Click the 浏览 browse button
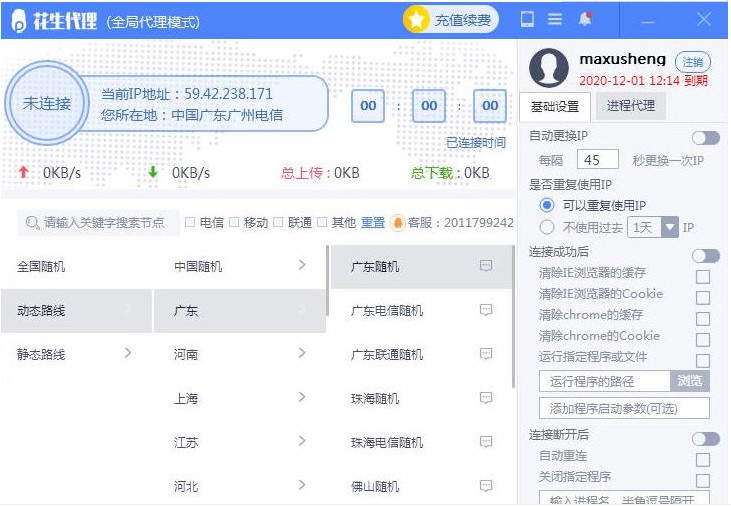 690,381
